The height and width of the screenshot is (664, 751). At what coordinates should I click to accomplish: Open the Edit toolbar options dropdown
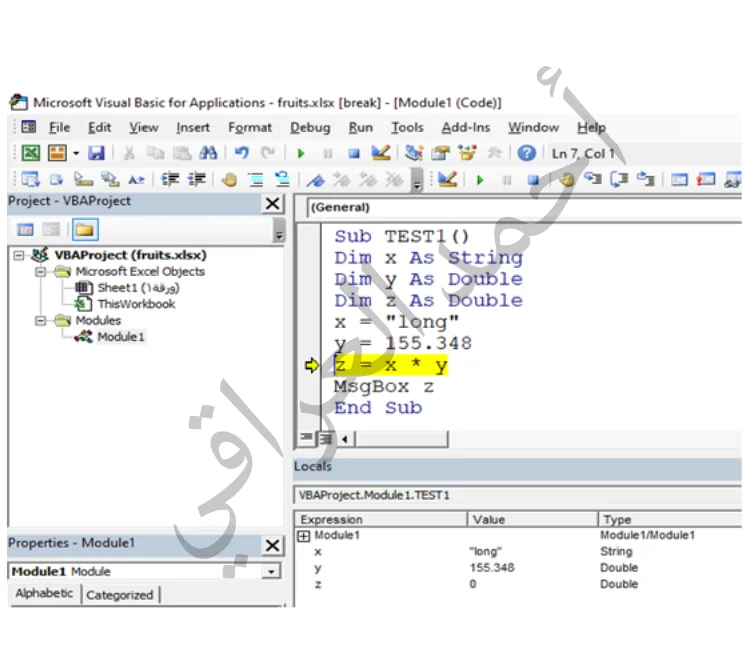tap(417, 181)
